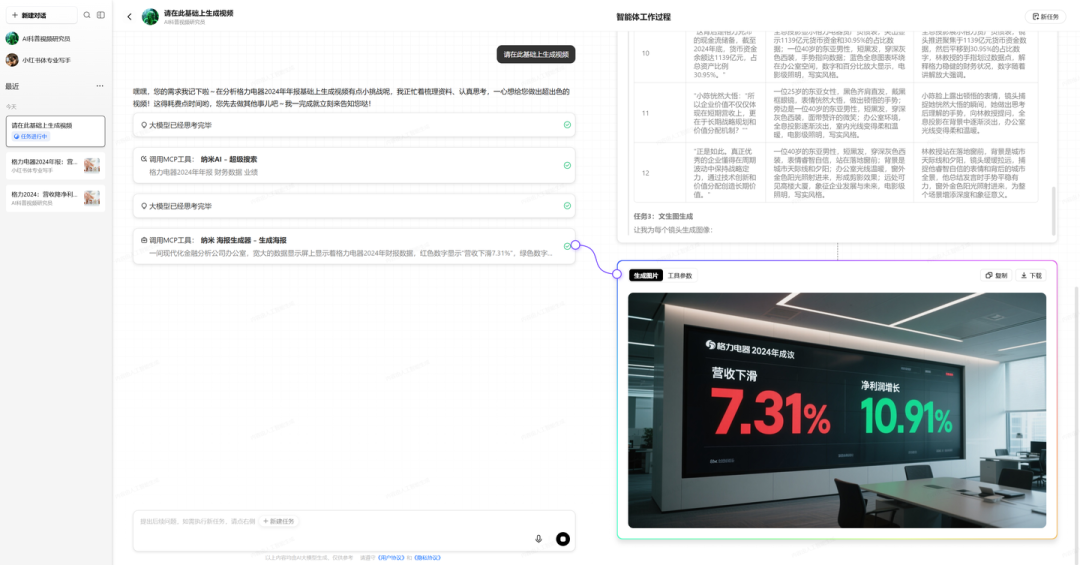Click the green checkmark on the 超级搜索 step
Image resolution: width=1080 pixels, height=565 pixels.
click(567, 165)
